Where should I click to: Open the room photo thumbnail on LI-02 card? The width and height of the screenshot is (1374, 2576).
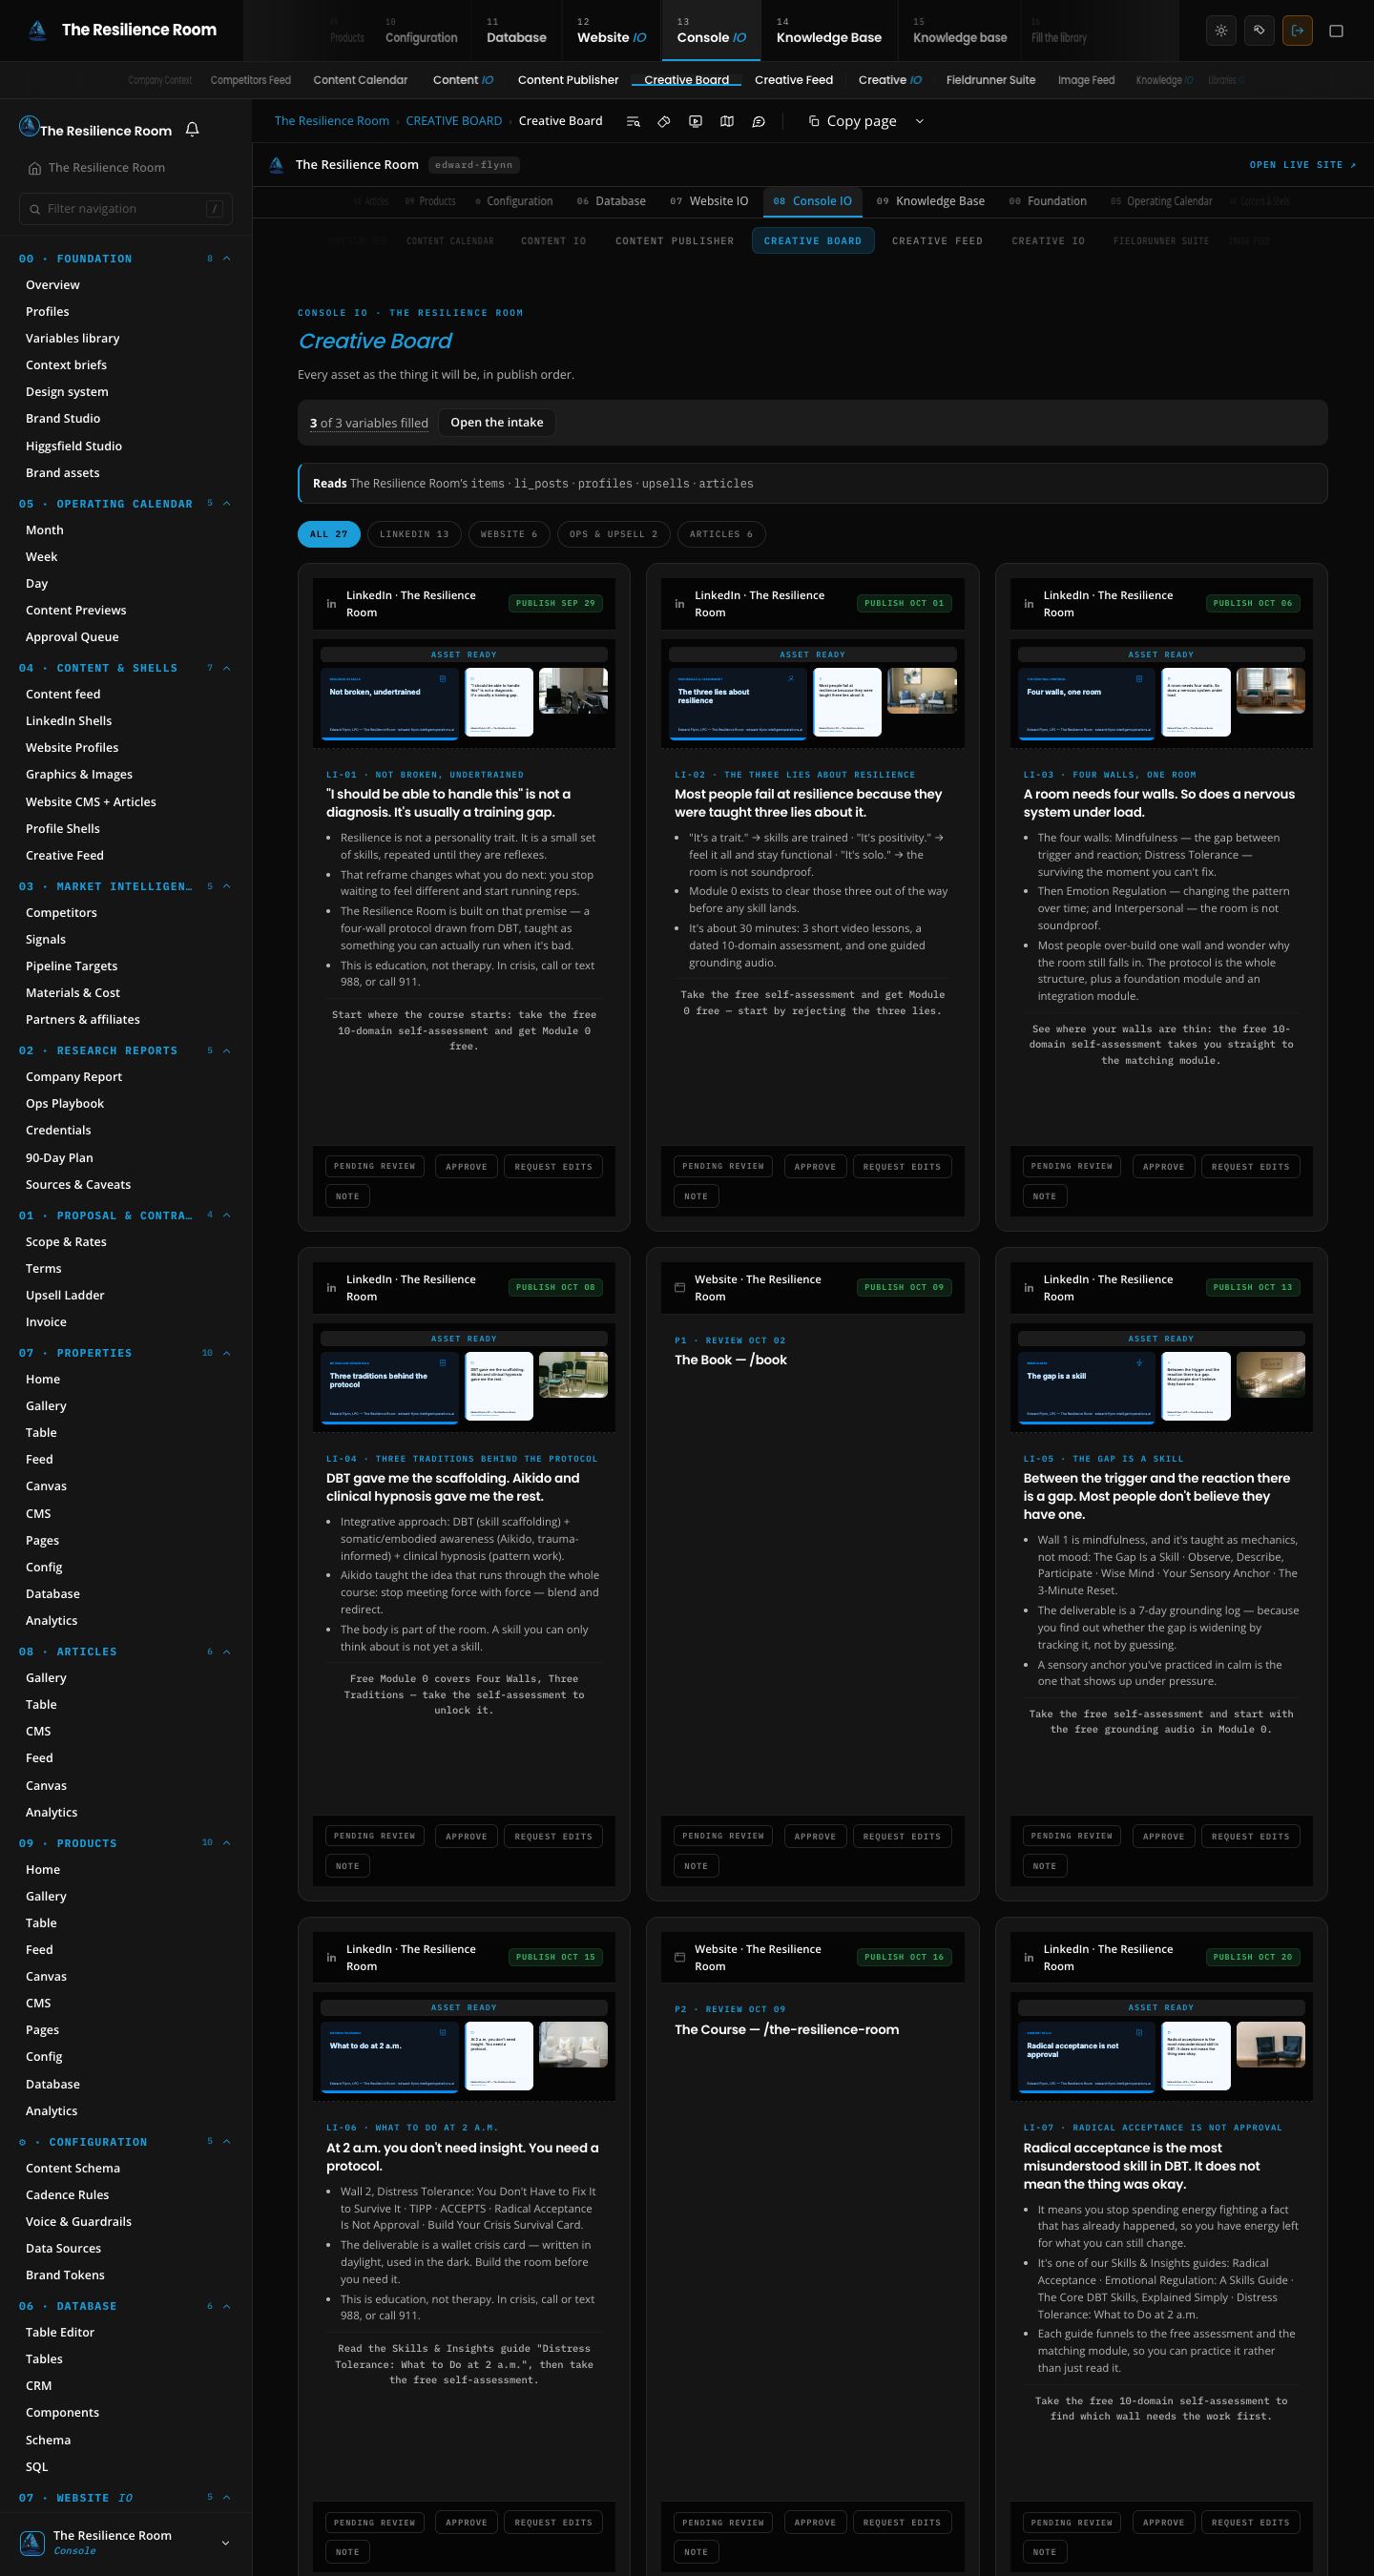coord(922,691)
